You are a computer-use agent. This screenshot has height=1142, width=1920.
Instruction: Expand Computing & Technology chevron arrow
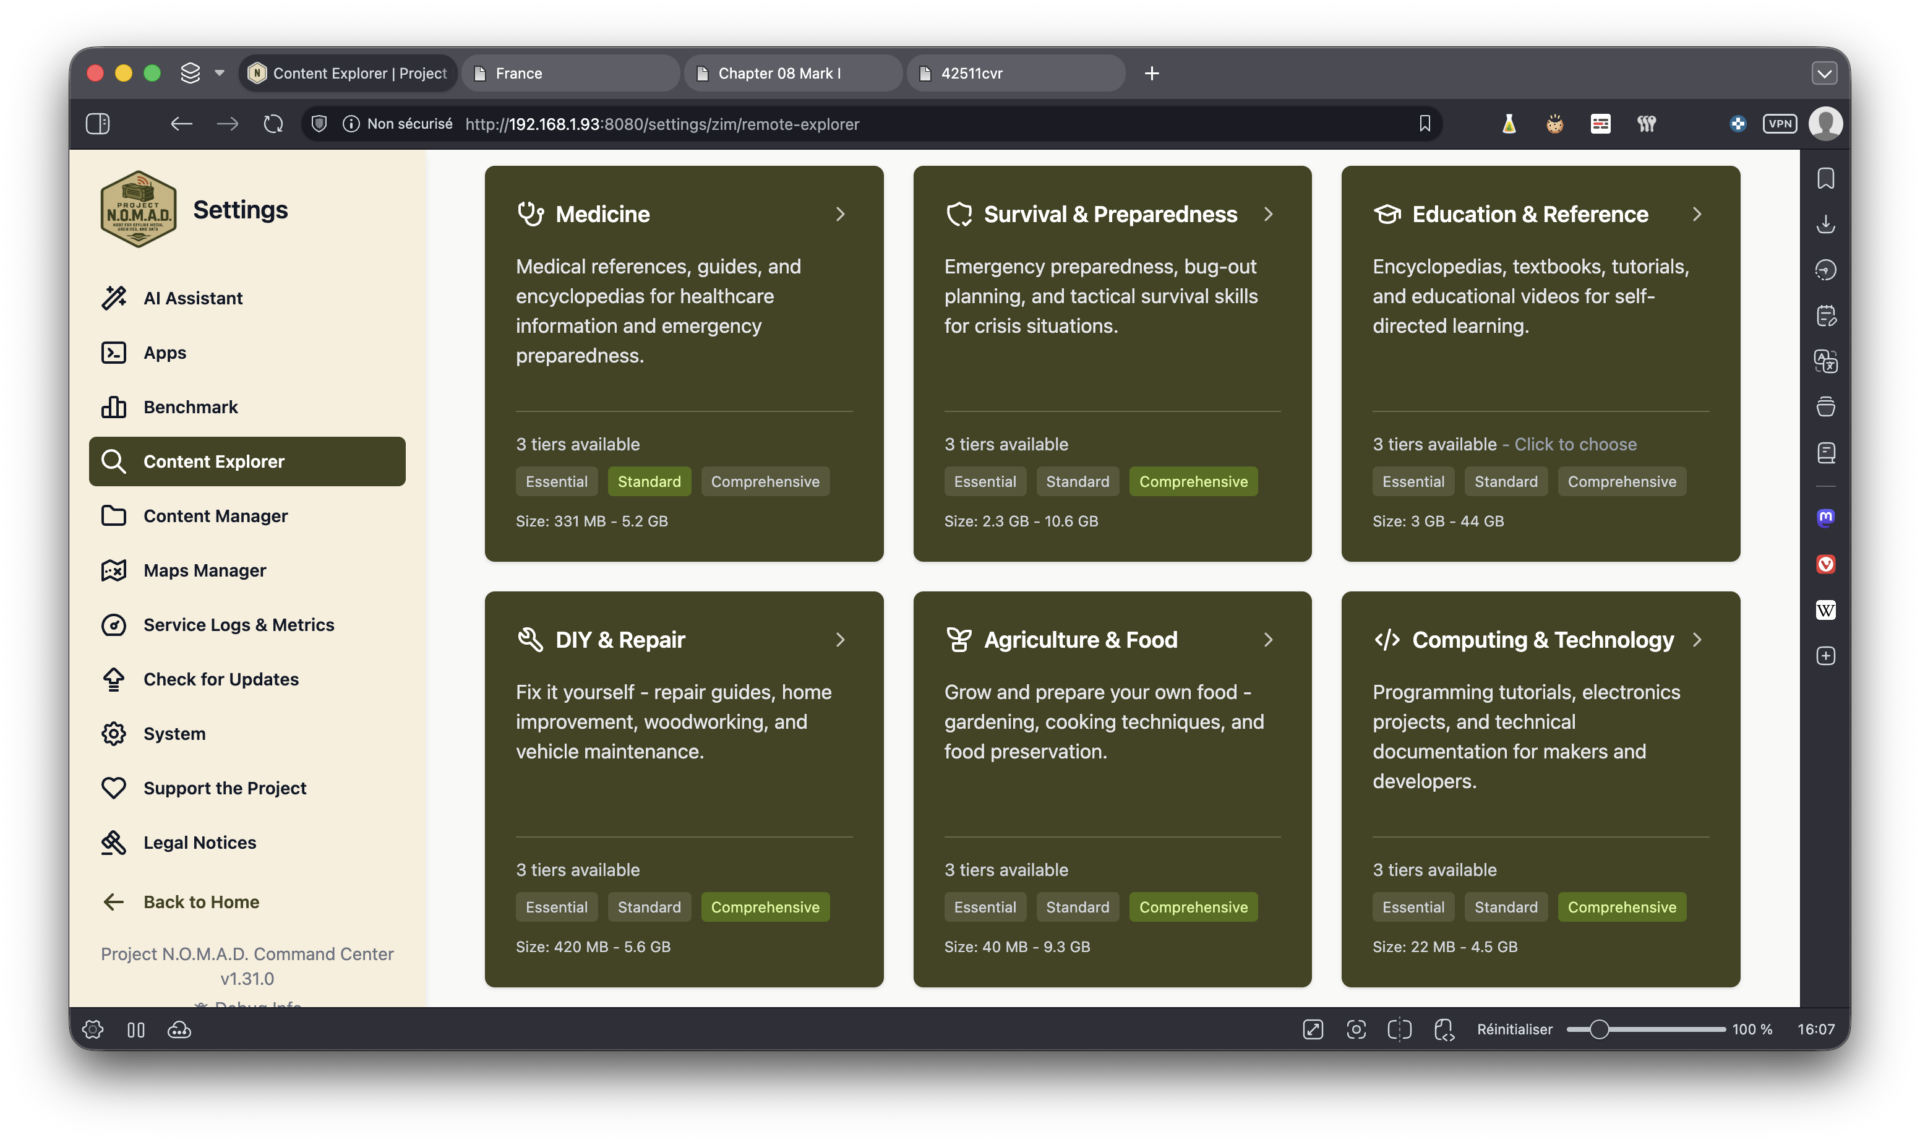(x=1696, y=640)
